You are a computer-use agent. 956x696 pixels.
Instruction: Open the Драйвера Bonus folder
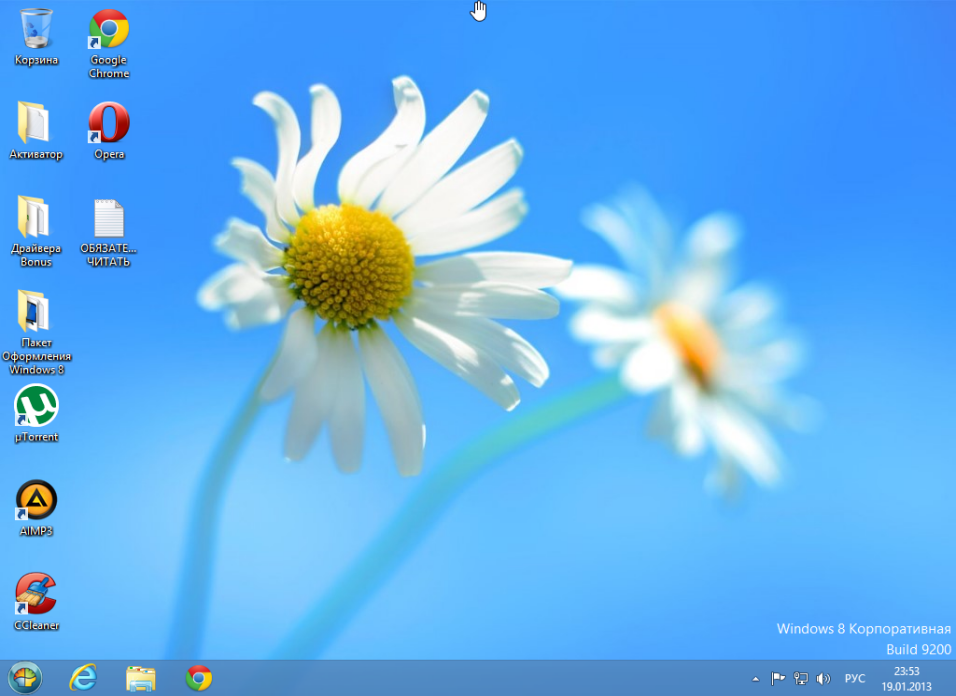coord(36,231)
